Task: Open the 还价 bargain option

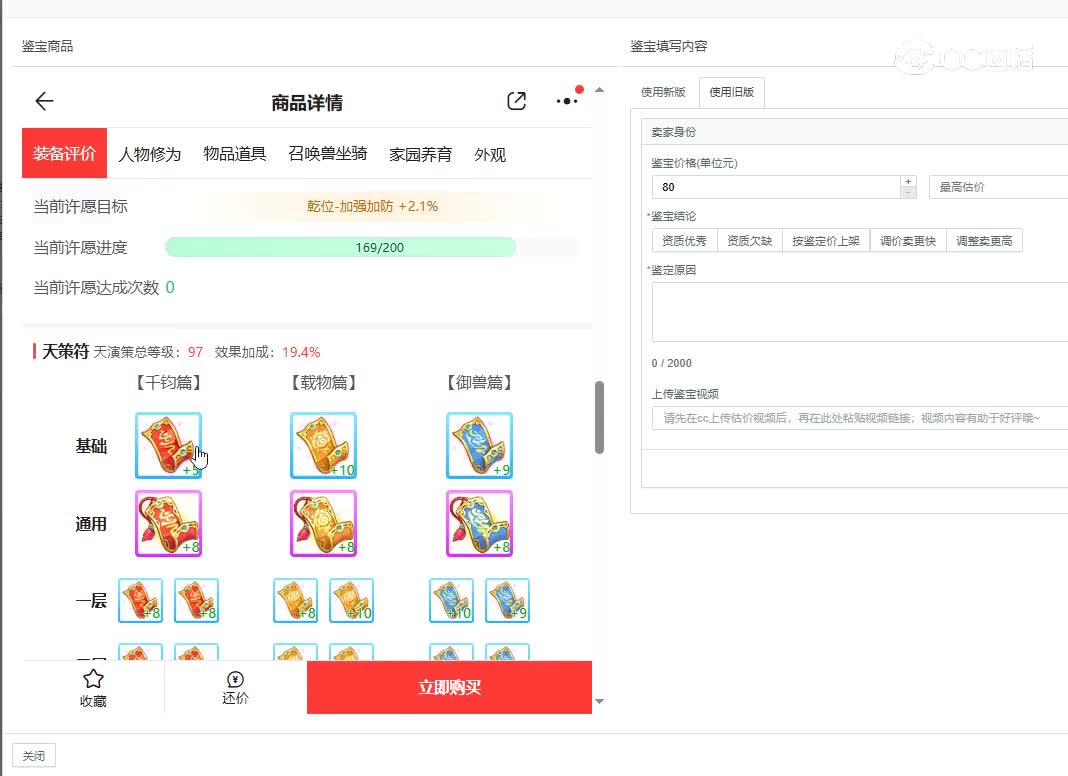Action: (235, 688)
